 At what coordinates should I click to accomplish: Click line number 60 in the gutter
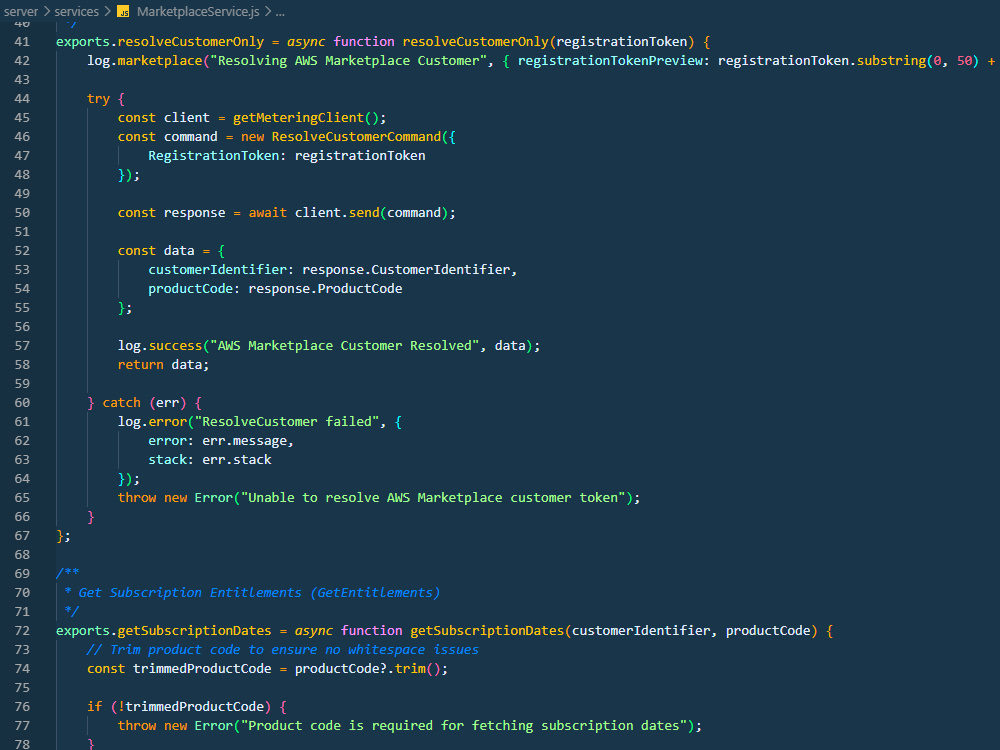[22, 402]
